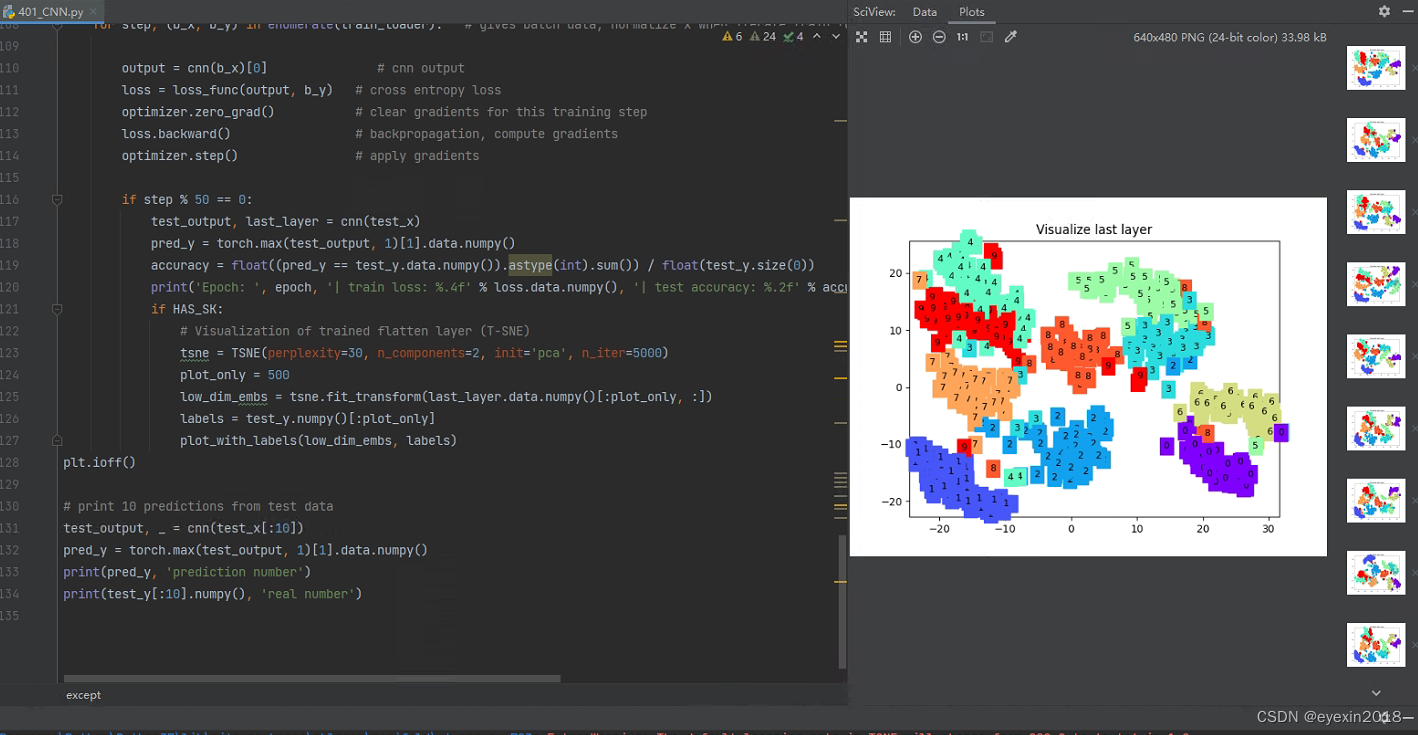Go to previous highlighted problem arrow

[817, 36]
